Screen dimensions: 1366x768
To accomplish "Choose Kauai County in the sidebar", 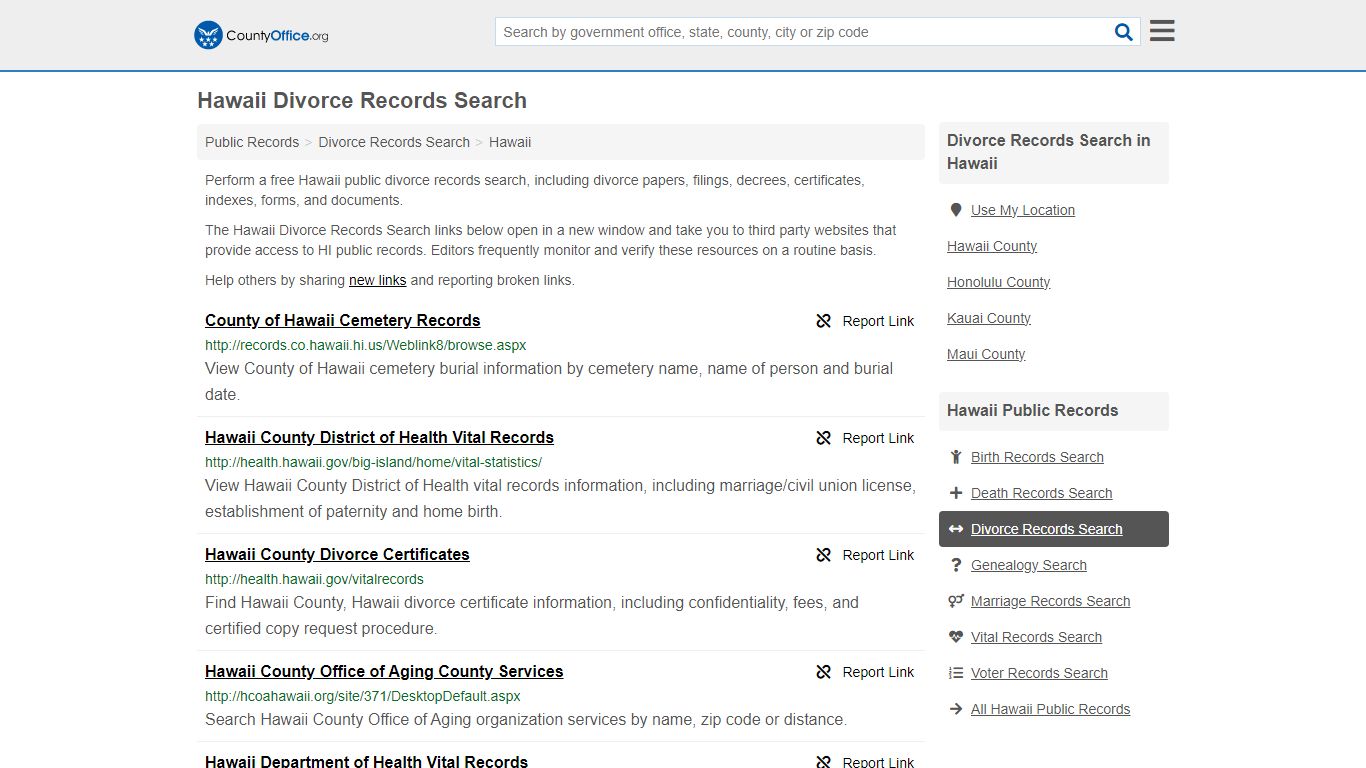I will (x=989, y=318).
